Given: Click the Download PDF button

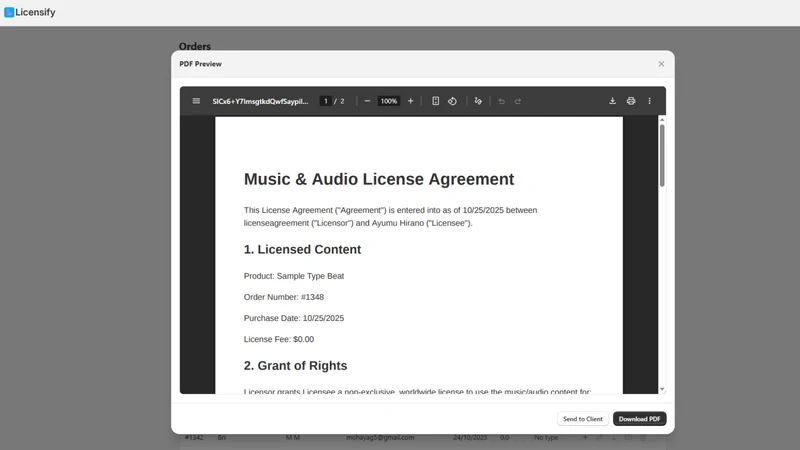Looking at the screenshot, I should pos(639,419).
